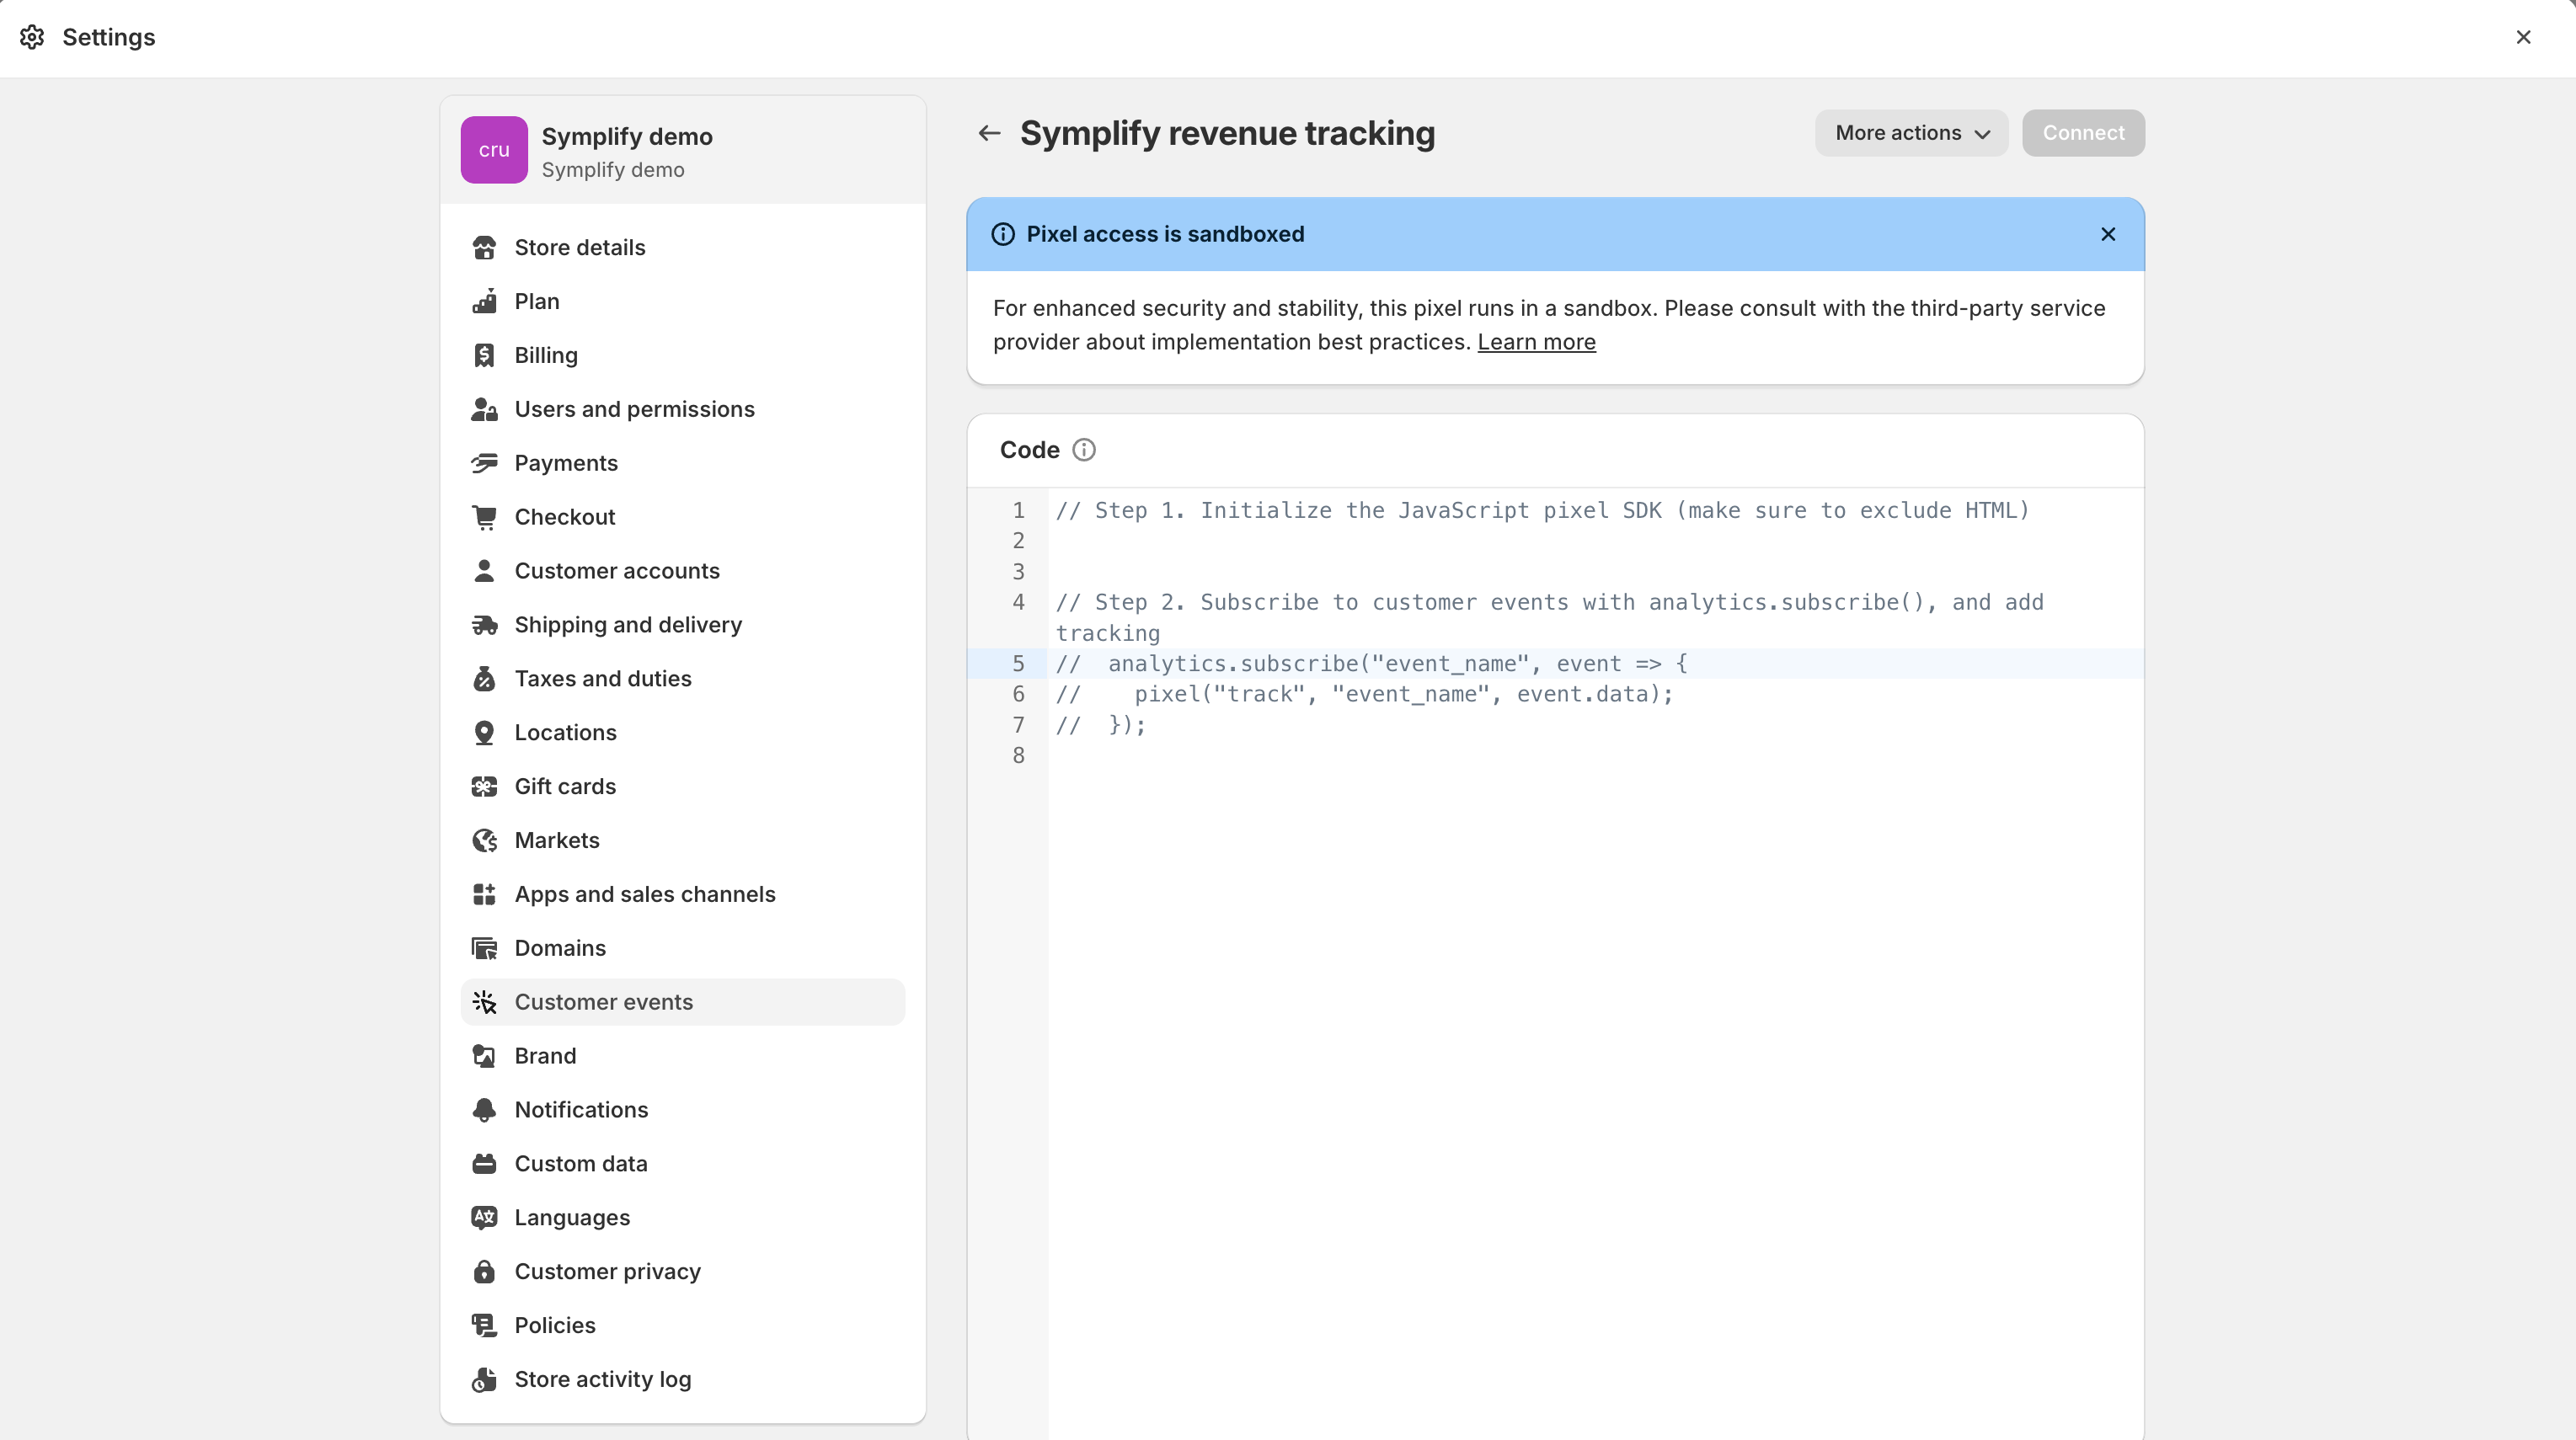Viewport: 2576px width, 1440px height.
Task: Click the Customer privacy lock icon
Action: tap(484, 1272)
